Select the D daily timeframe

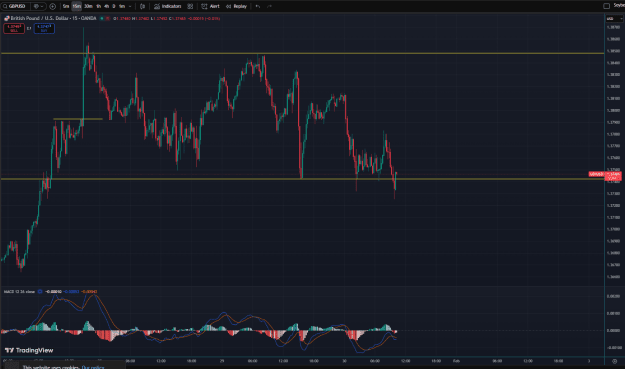[114, 6]
